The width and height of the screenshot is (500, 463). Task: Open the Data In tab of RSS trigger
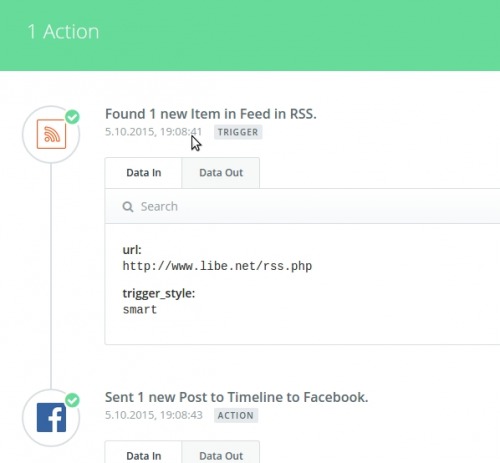(144, 173)
